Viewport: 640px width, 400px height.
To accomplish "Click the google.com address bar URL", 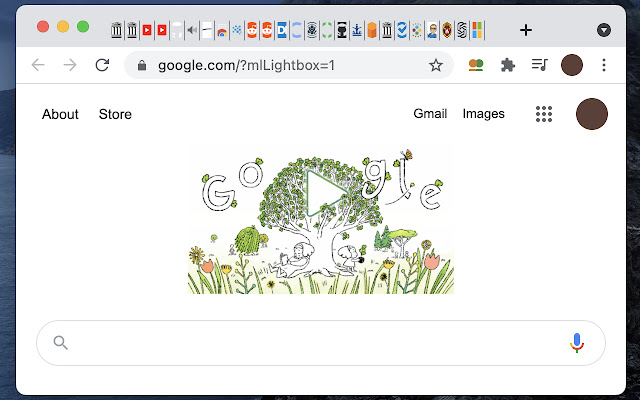I will (246, 65).
